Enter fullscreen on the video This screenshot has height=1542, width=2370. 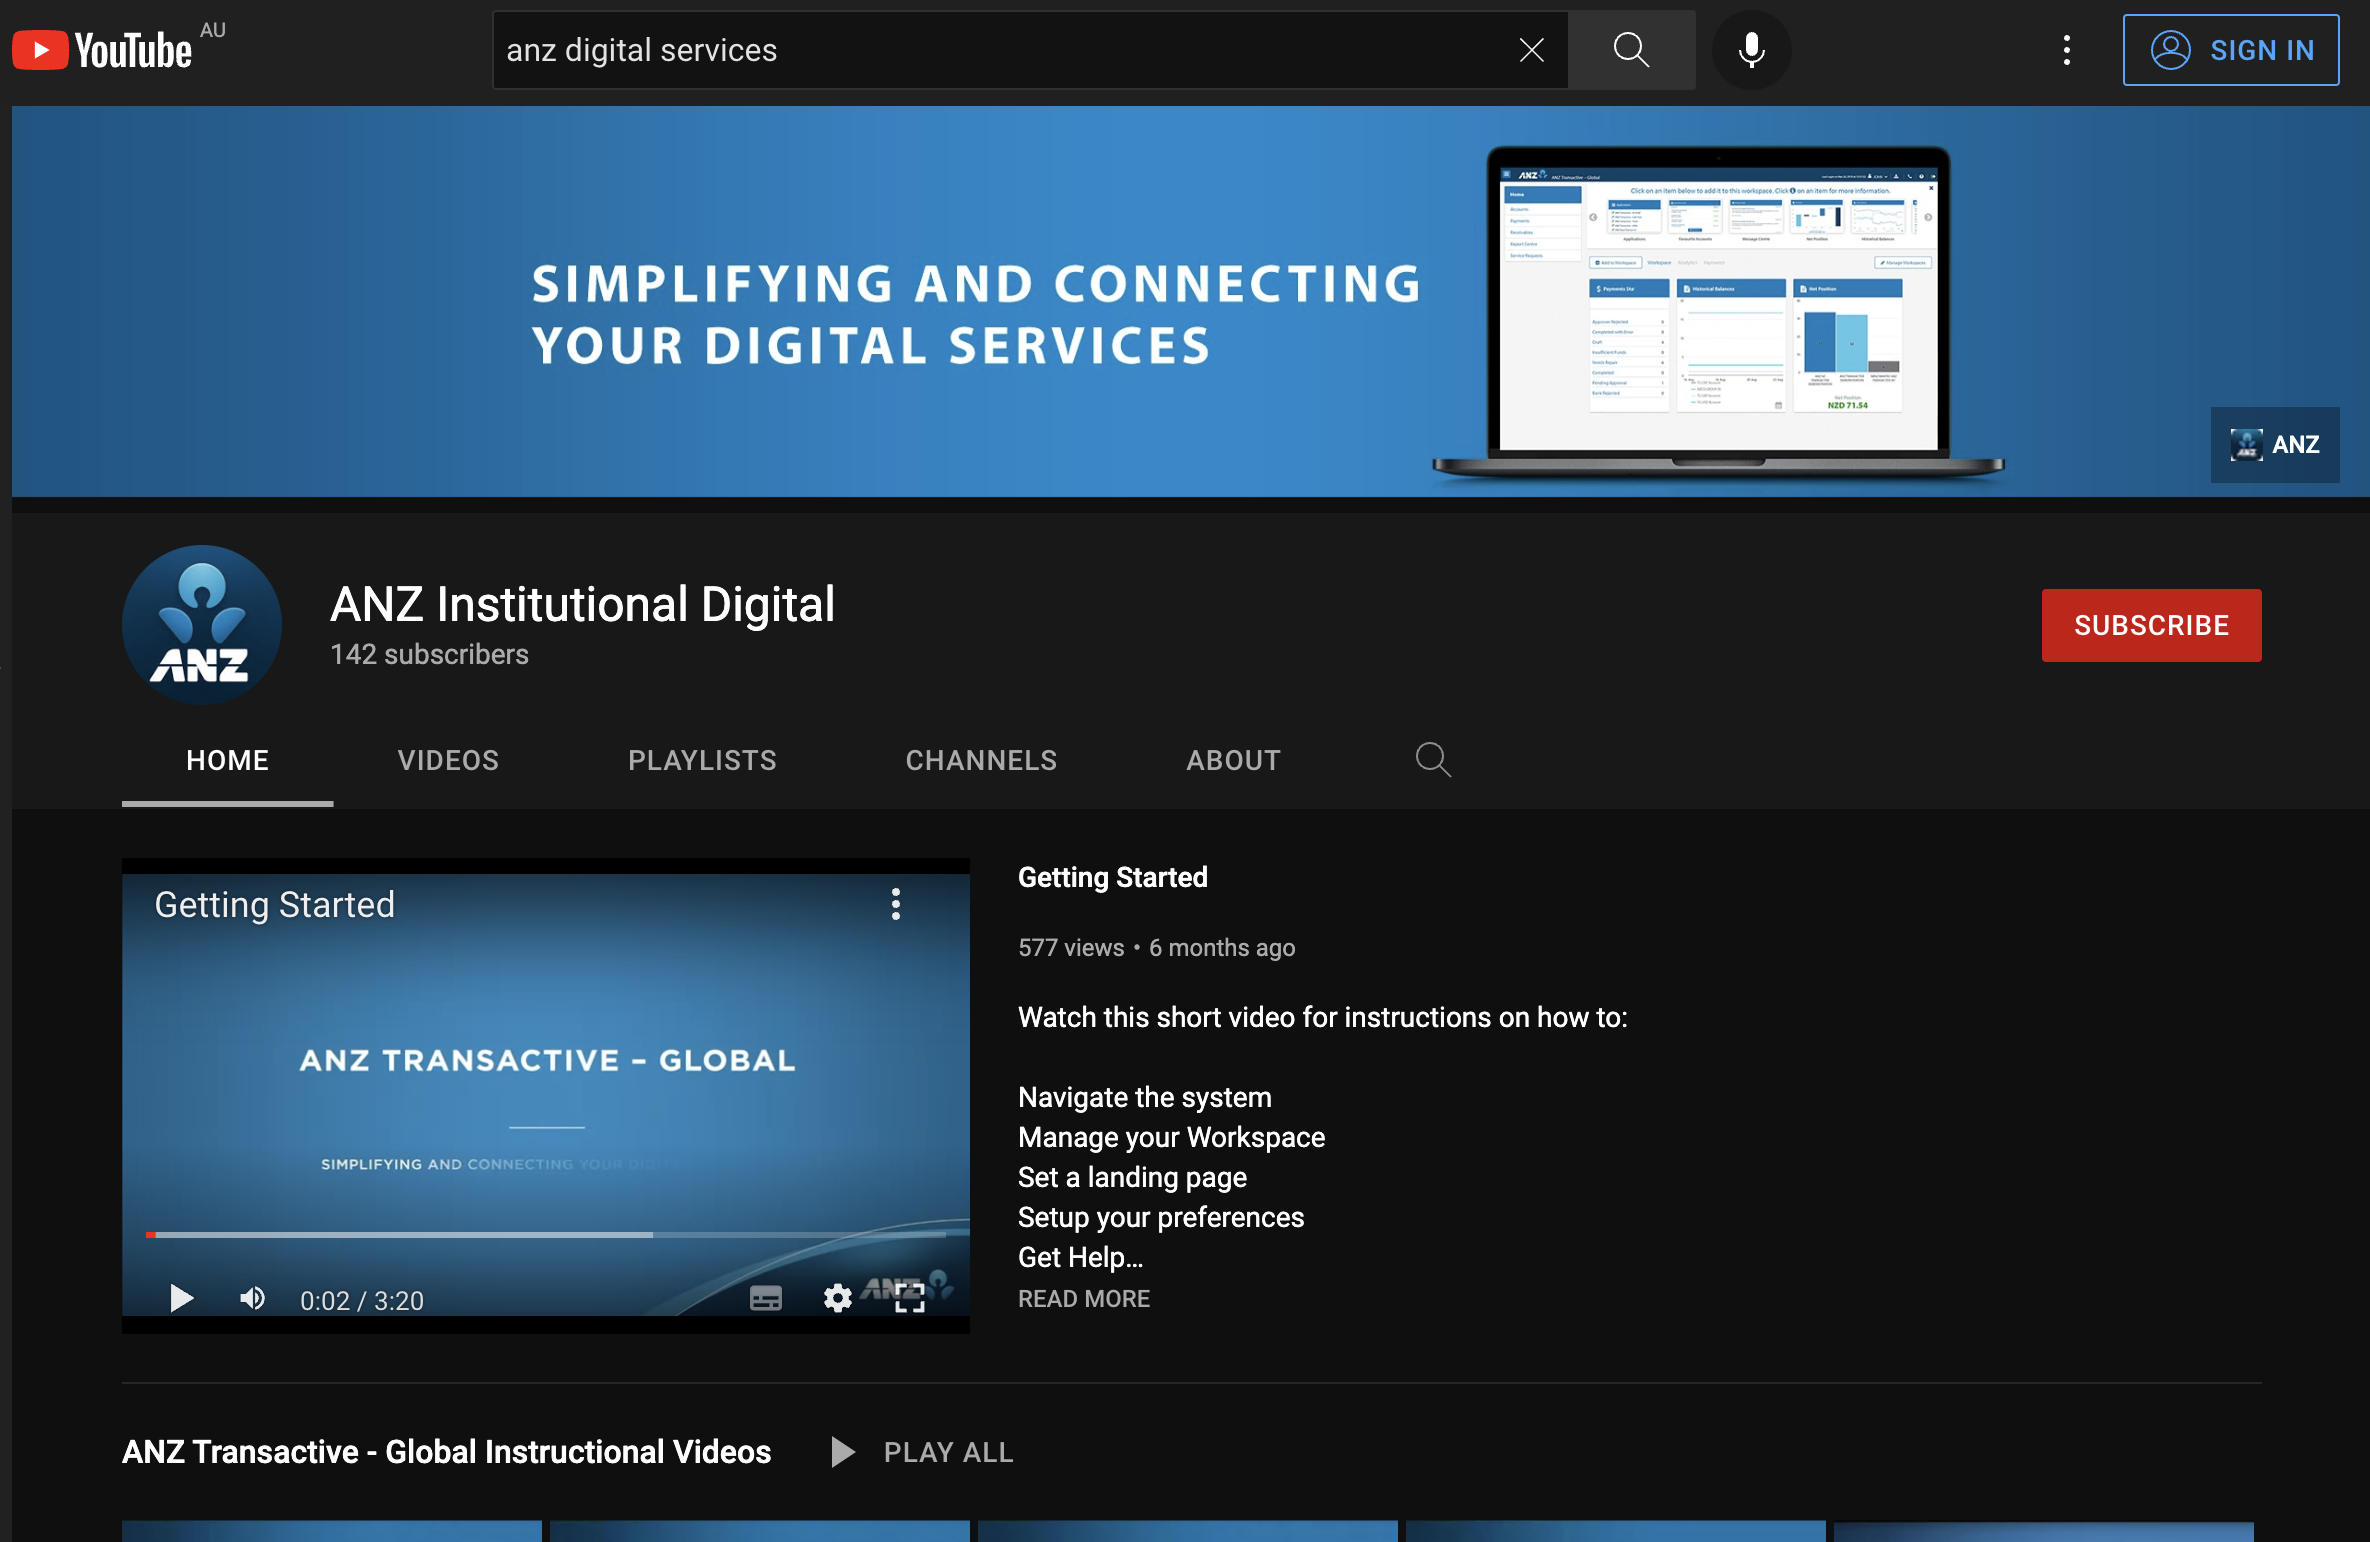point(909,1299)
